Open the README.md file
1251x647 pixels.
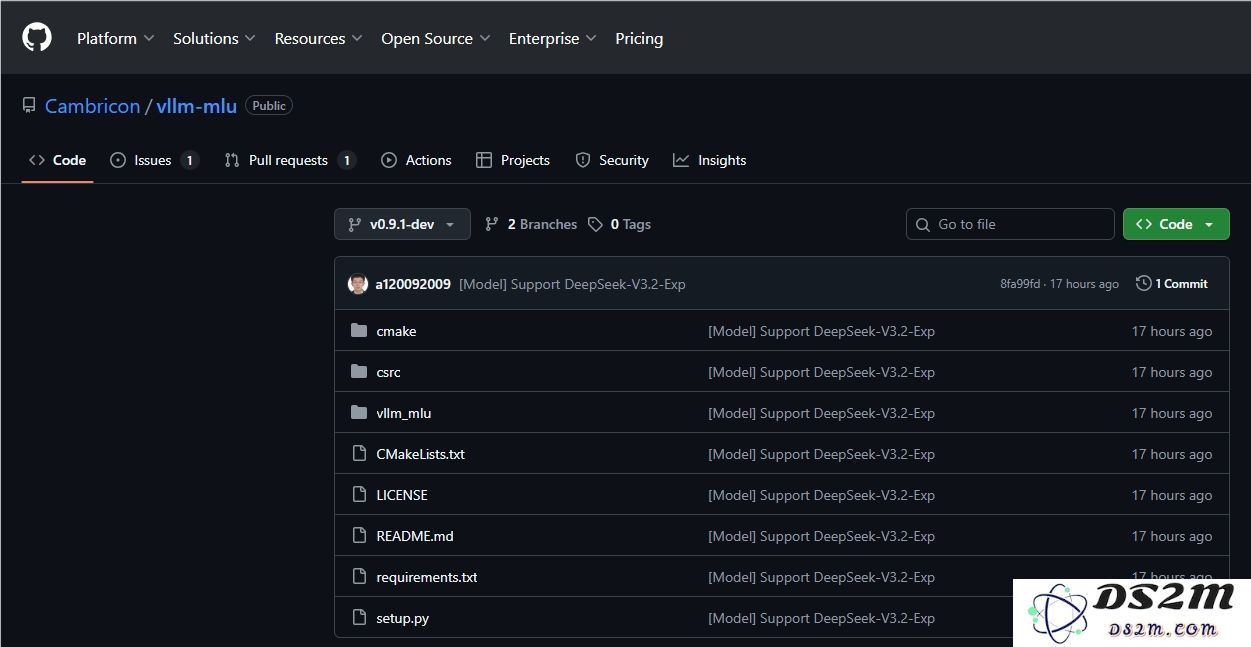[x=414, y=535]
